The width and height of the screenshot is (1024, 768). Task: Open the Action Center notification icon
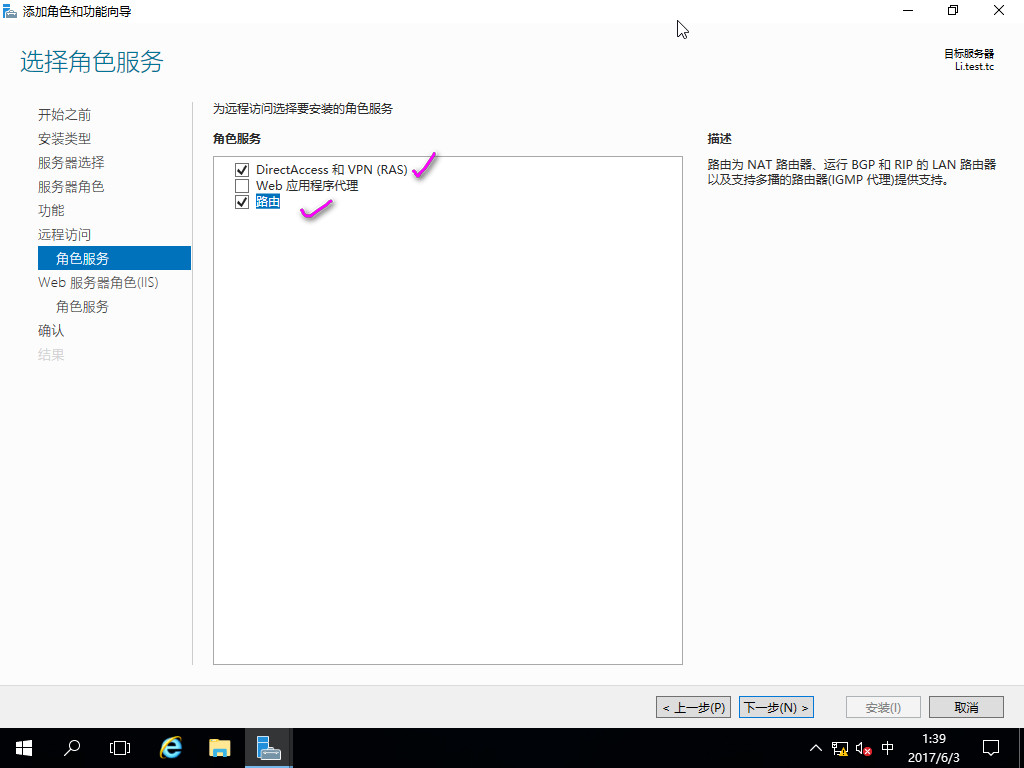pyautogui.click(x=991, y=748)
